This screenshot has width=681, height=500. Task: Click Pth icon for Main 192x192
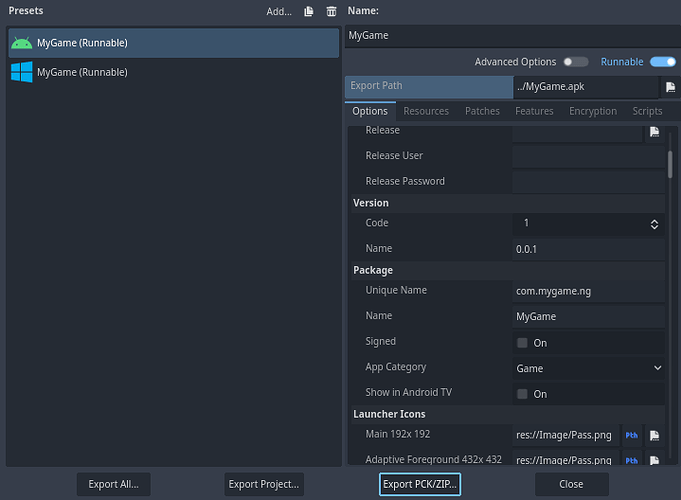pyautogui.click(x=631, y=435)
